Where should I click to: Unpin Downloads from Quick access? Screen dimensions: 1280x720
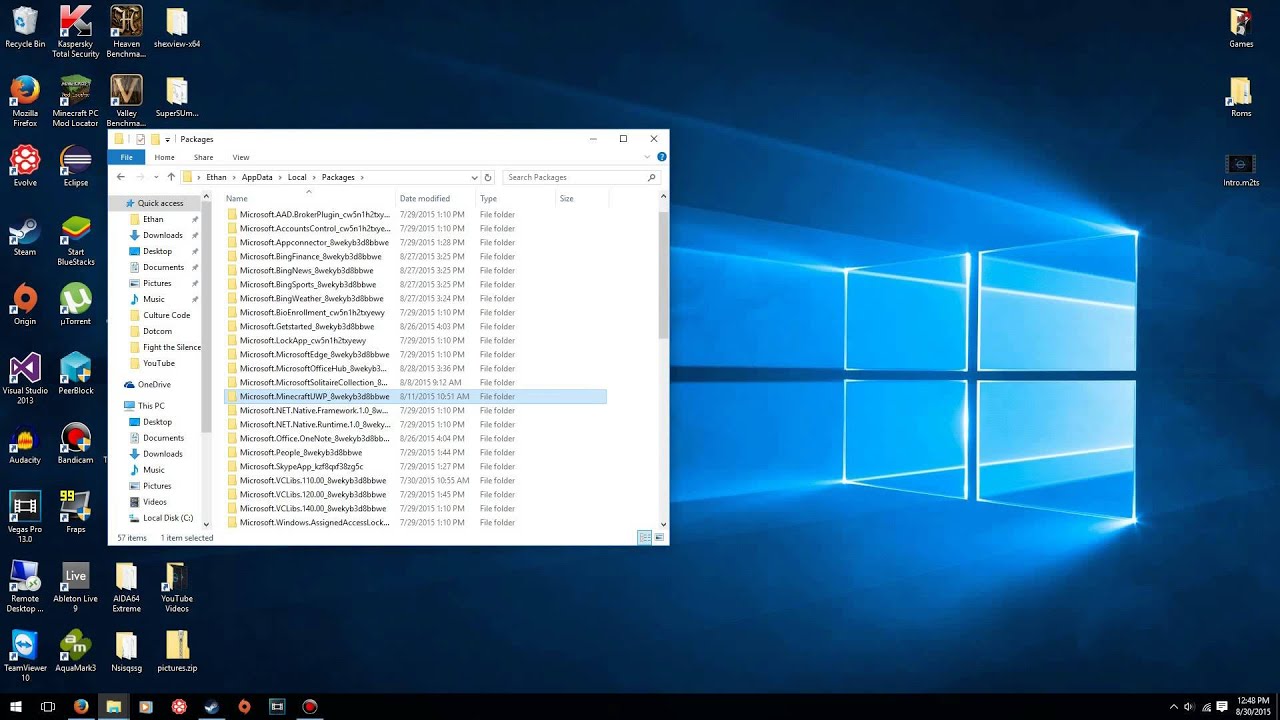(x=196, y=235)
